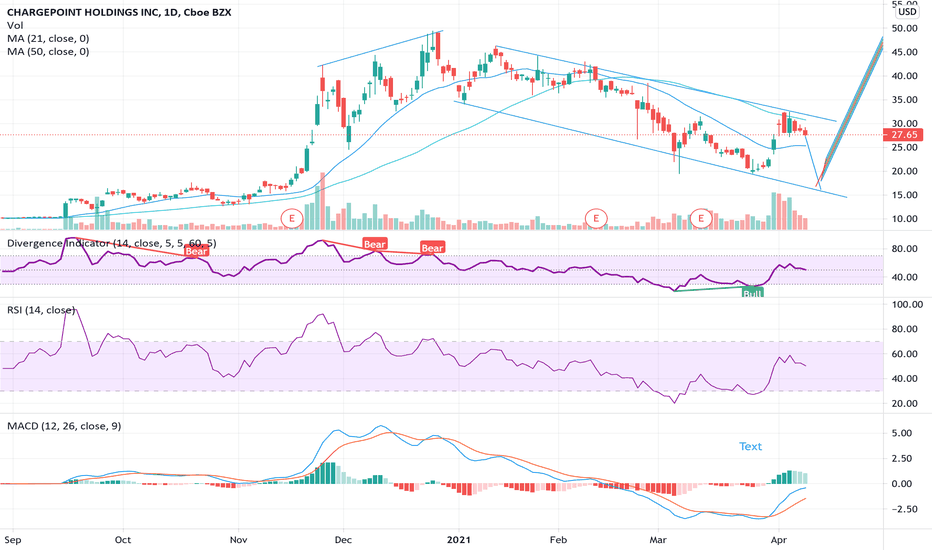Click the 35.00 price axis label

(x=905, y=99)
